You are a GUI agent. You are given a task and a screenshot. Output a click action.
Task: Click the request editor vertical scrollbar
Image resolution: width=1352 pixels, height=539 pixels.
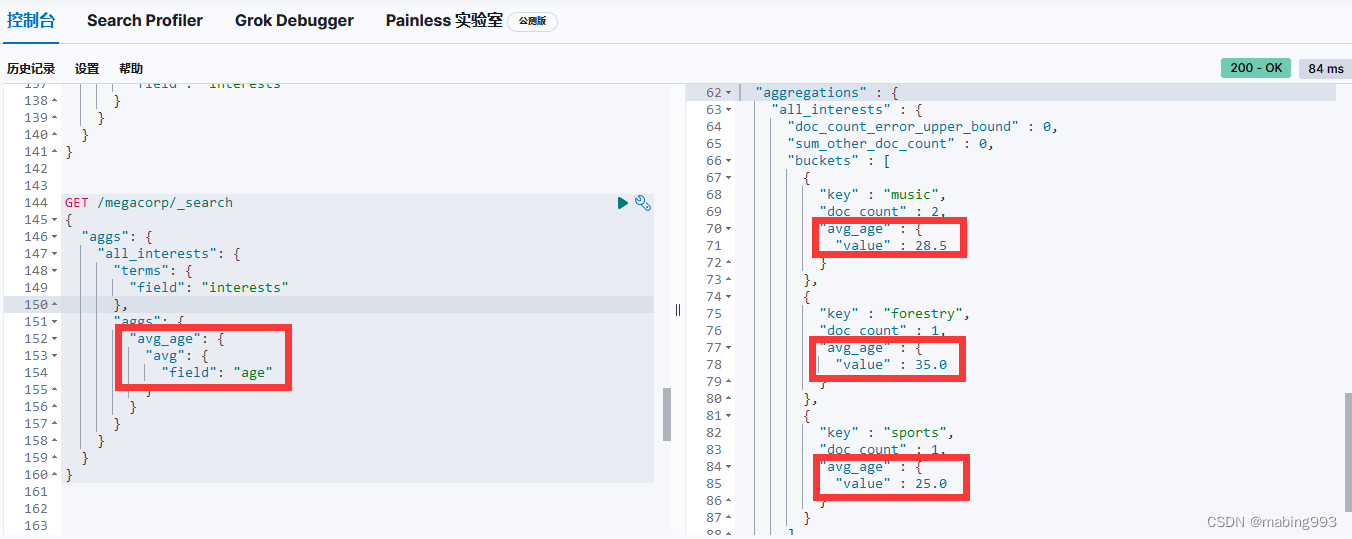[x=667, y=414]
